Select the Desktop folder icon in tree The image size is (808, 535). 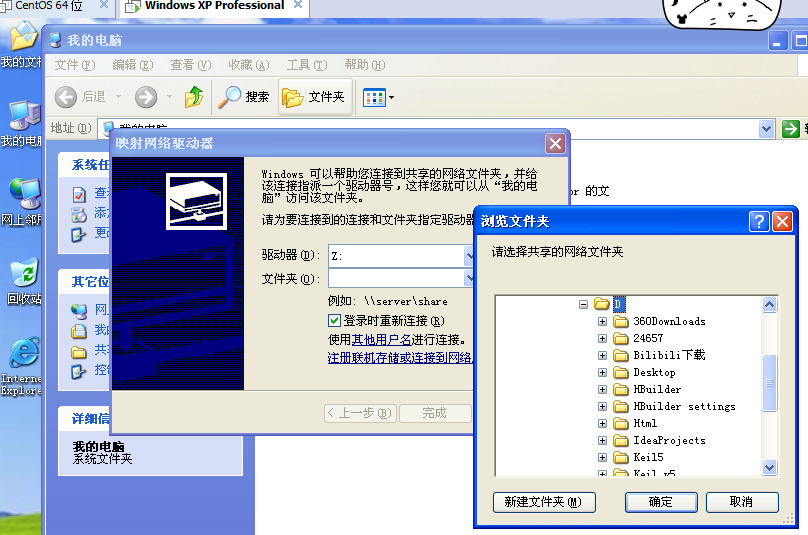pyautogui.click(x=621, y=373)
